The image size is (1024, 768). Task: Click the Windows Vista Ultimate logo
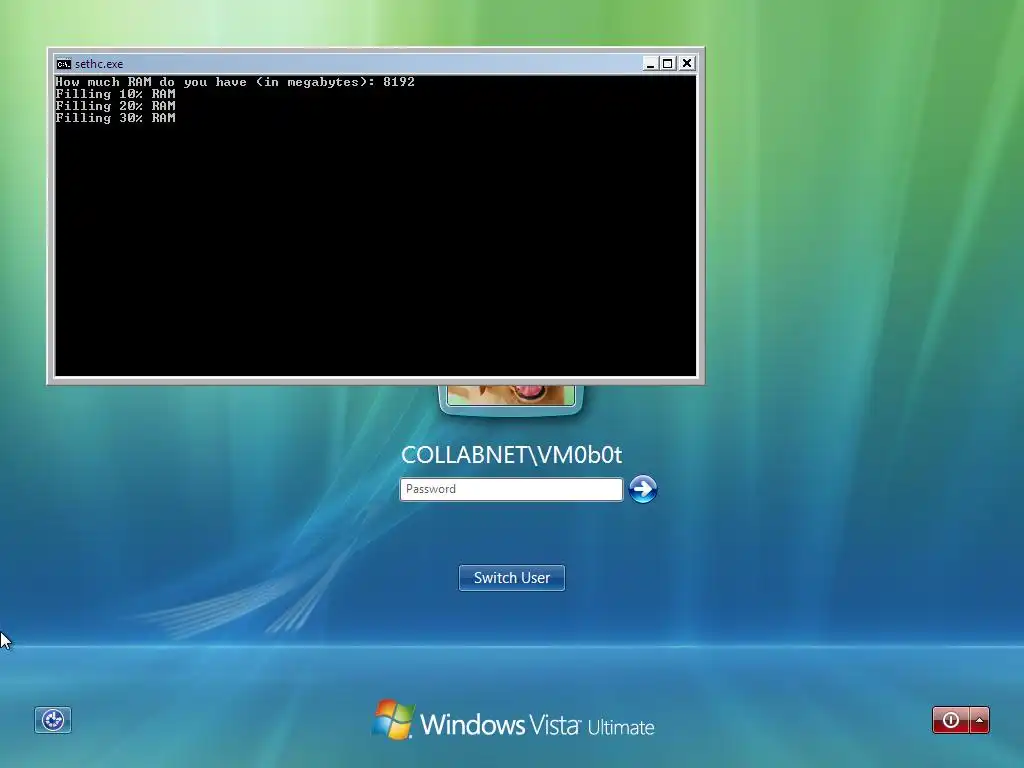513,721
